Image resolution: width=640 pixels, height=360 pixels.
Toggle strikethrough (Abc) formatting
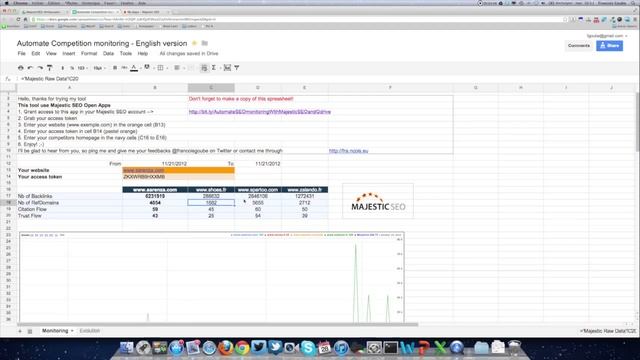pyautogui.click(x=124, y=68)
